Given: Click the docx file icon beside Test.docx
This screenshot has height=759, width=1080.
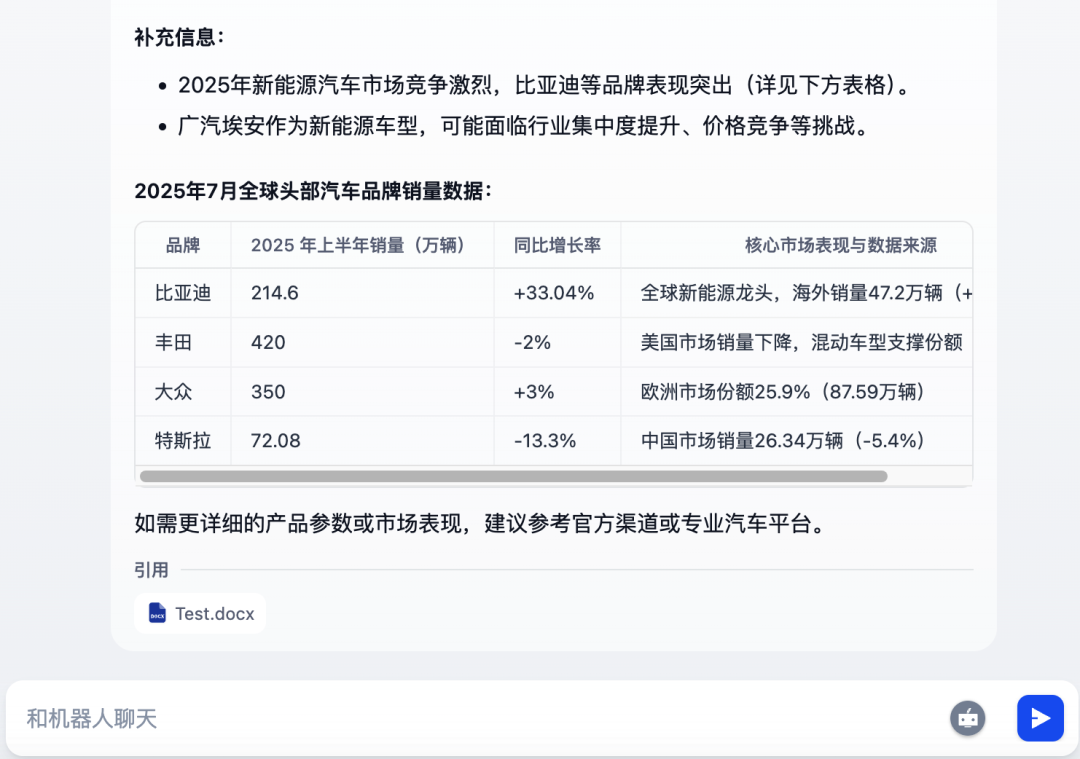Looking at the screenshot, I should (x=157, y=613).
